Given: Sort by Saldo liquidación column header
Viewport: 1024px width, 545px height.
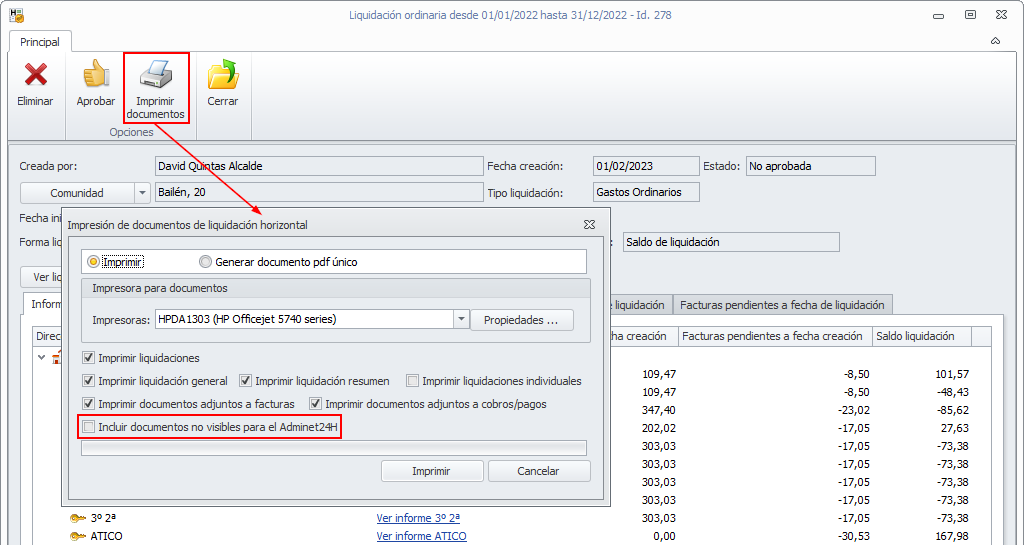Looking at the screenshot, I should tap(921, 336).
